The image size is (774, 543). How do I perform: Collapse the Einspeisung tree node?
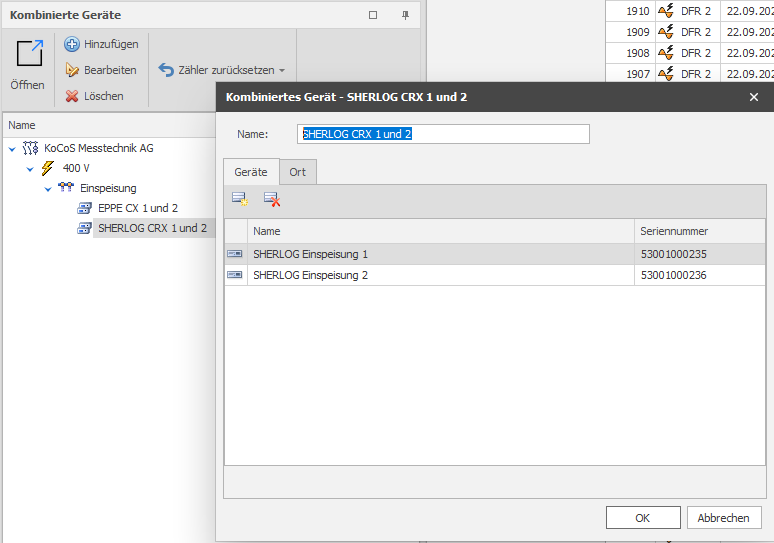[48, 189]
